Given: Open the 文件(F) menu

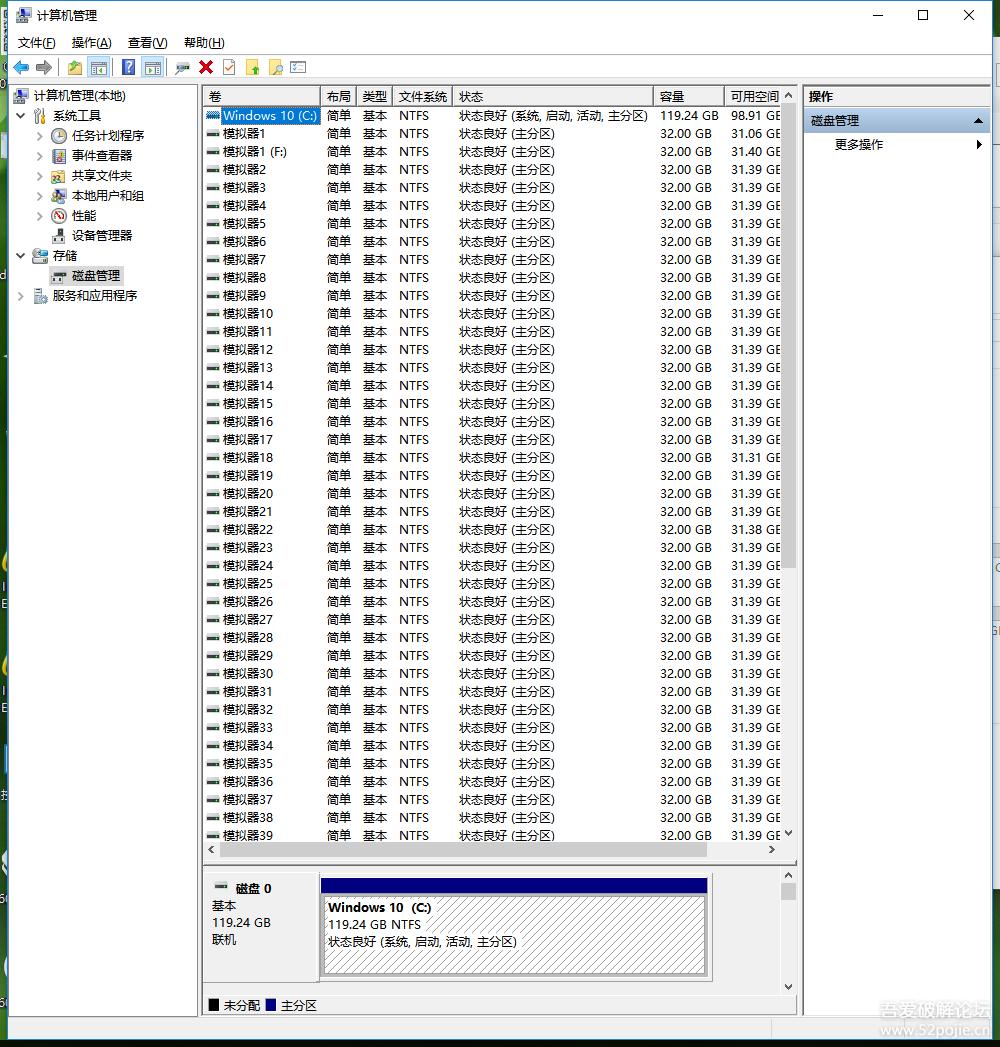Looking at the screenshot, I should [37, 42].
